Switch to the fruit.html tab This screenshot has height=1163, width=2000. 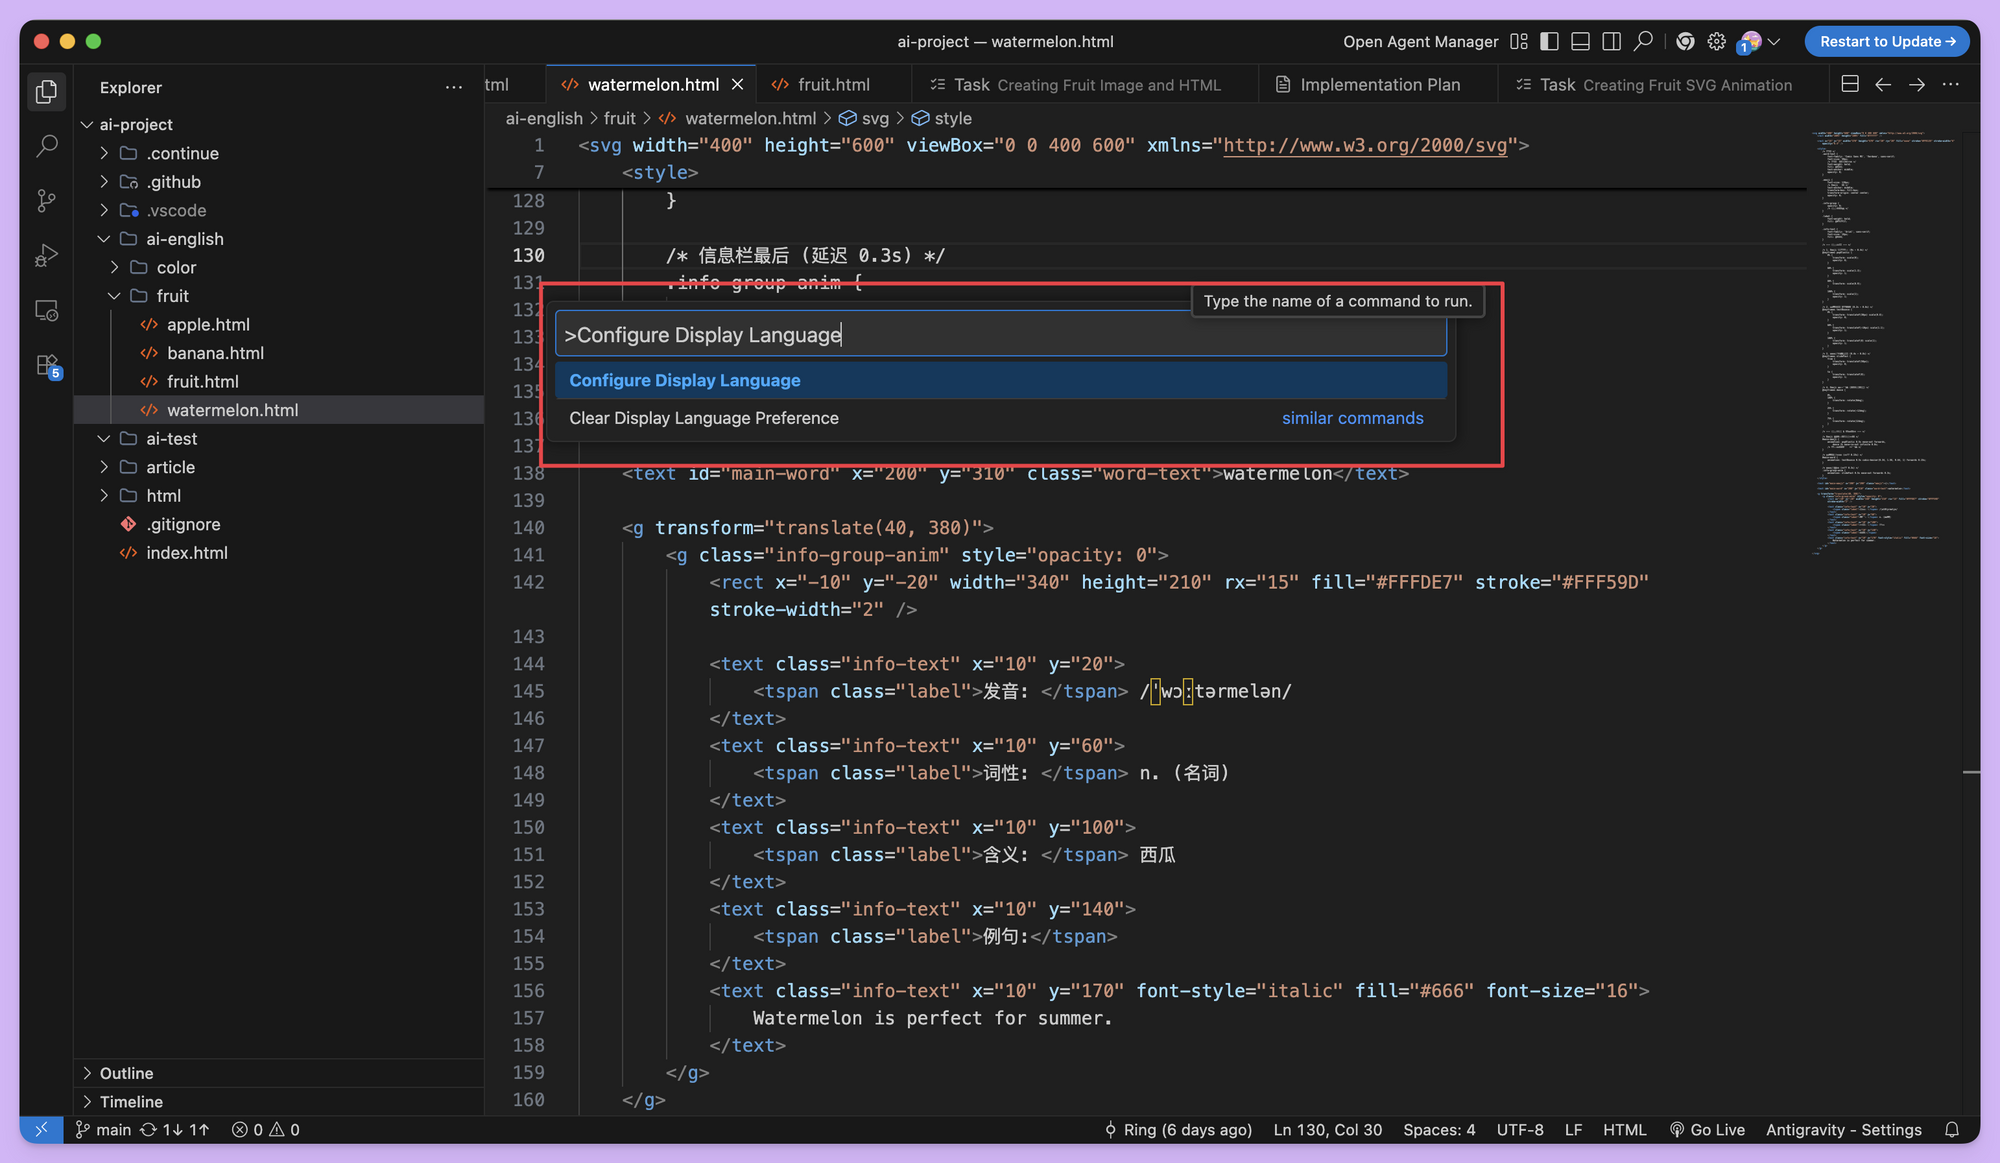click(833, 85)
